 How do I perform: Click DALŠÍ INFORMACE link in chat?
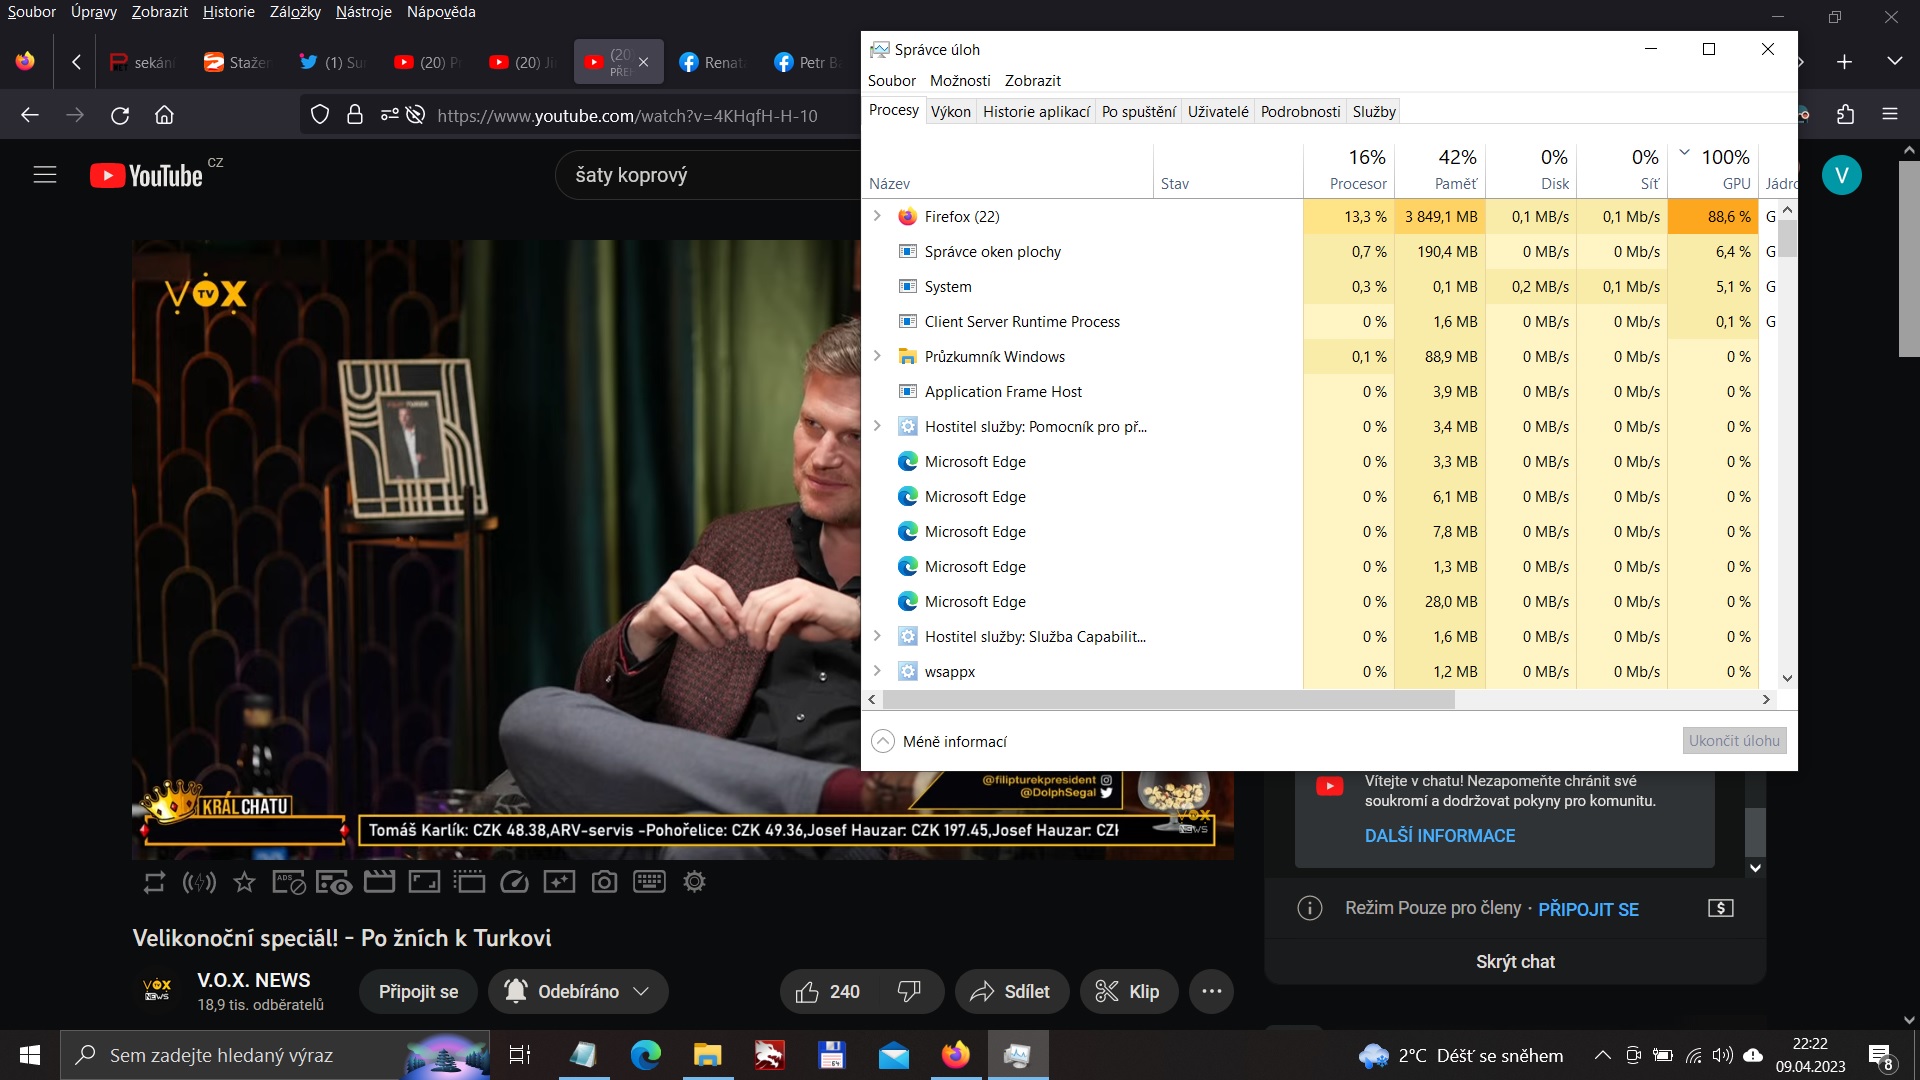pyautogui.click(x=1439, y=836)
